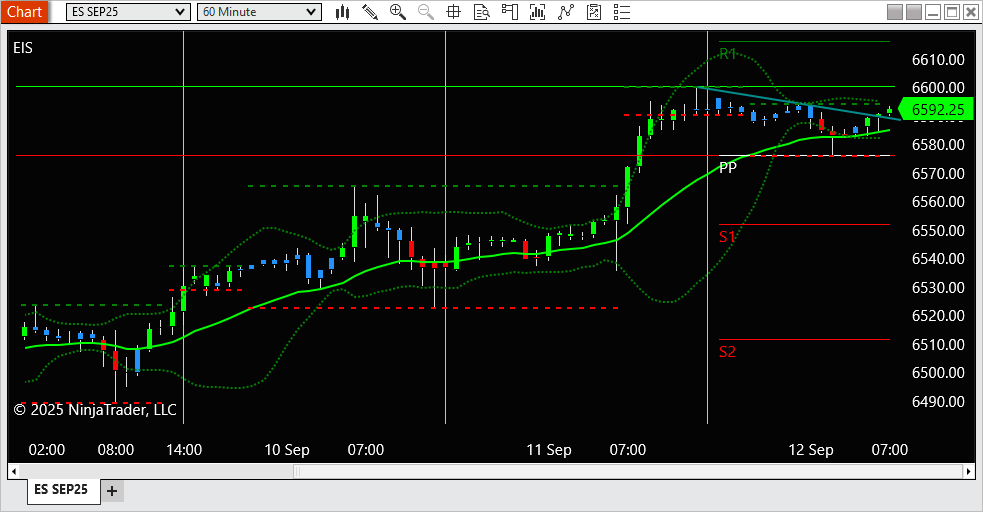Click the 6610.00 price axis label

(938, 60)
